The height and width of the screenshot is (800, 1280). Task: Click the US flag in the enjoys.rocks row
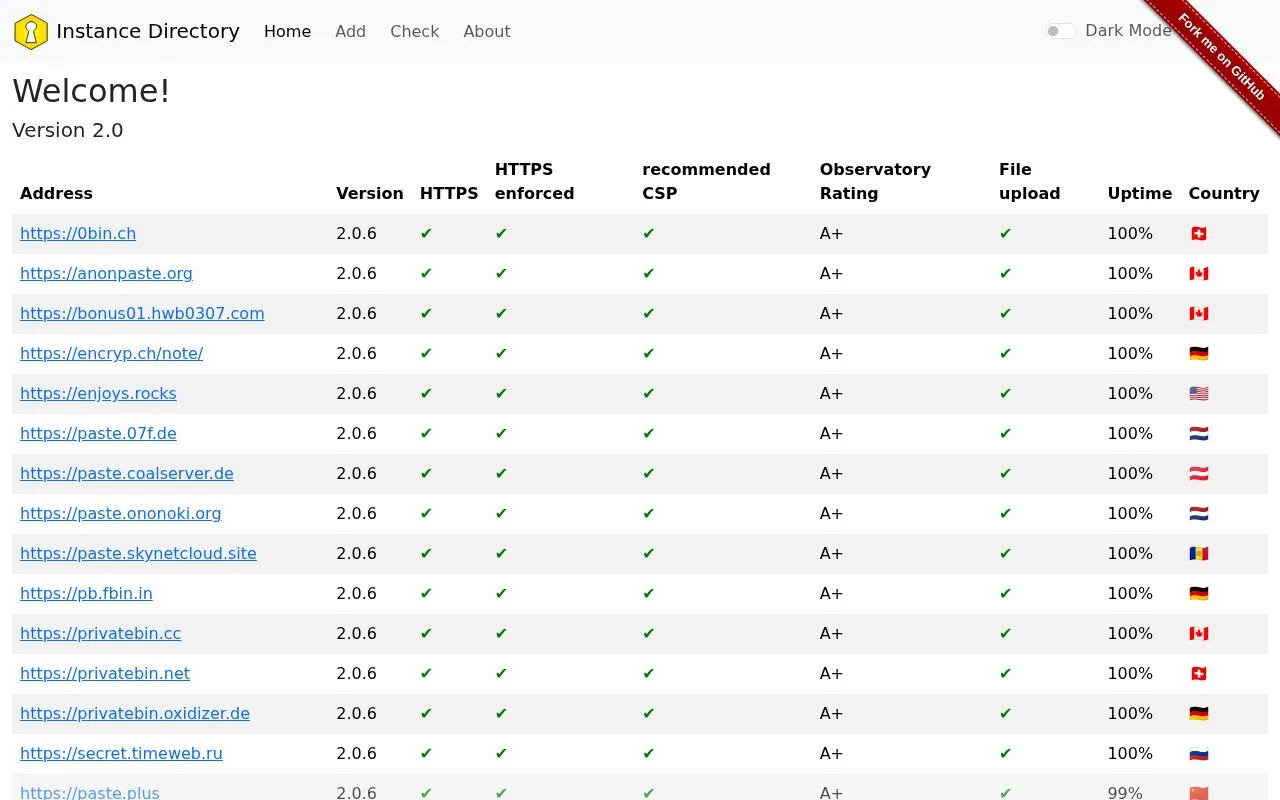click(1198, 393)
